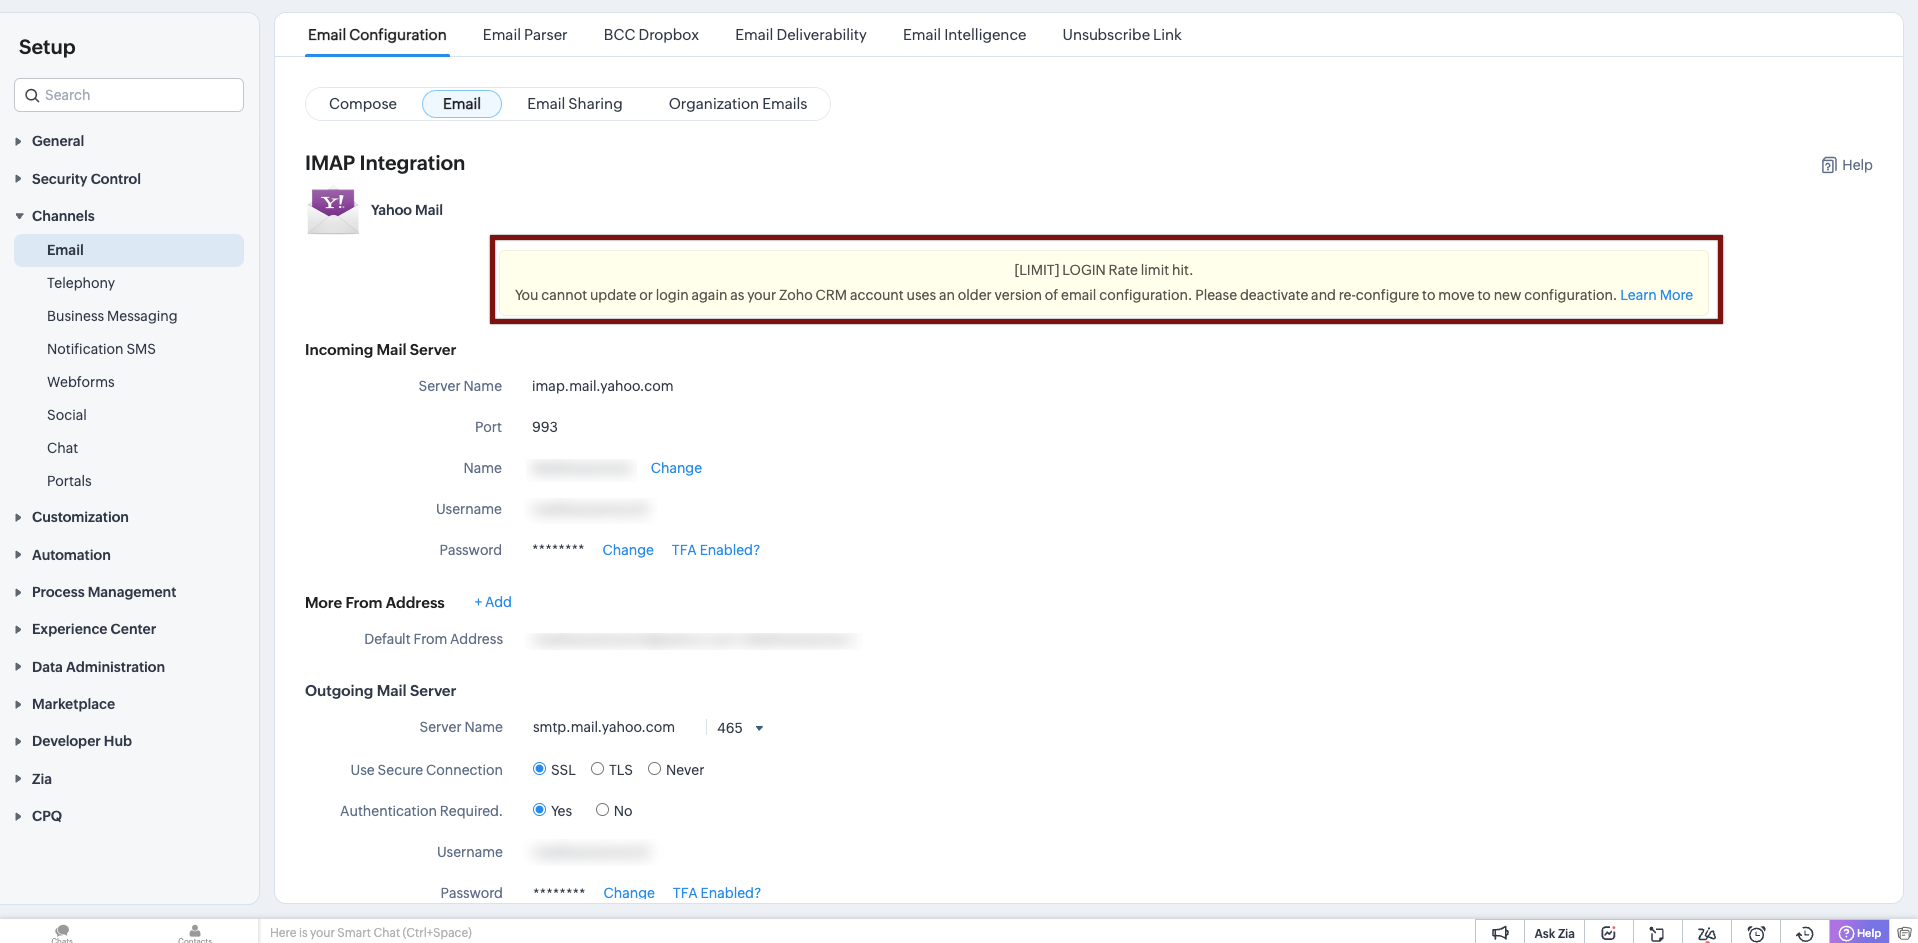Screen dimensions: 1918x943
Task: Open the recent history clock icon
Action: coord(1805,933)
